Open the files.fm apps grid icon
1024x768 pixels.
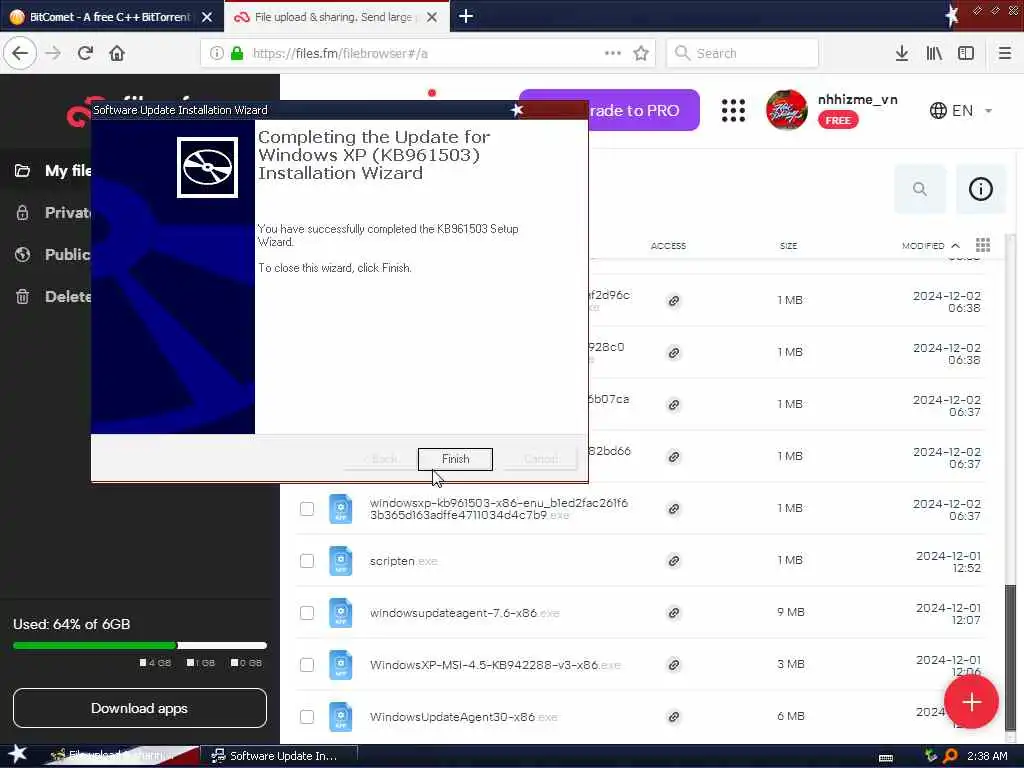(x=733, y=110)
